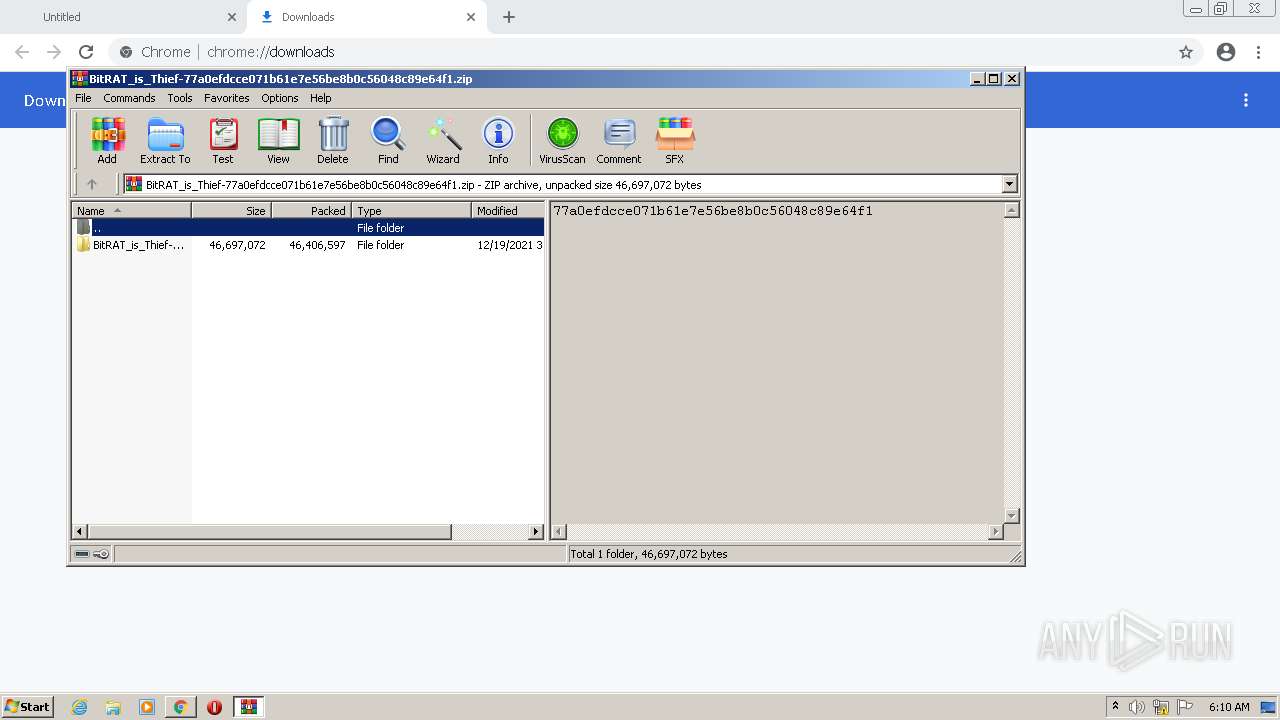Close the Downloads tab
The height and width of the screenshot is (720, 1280).
point(470,17)
